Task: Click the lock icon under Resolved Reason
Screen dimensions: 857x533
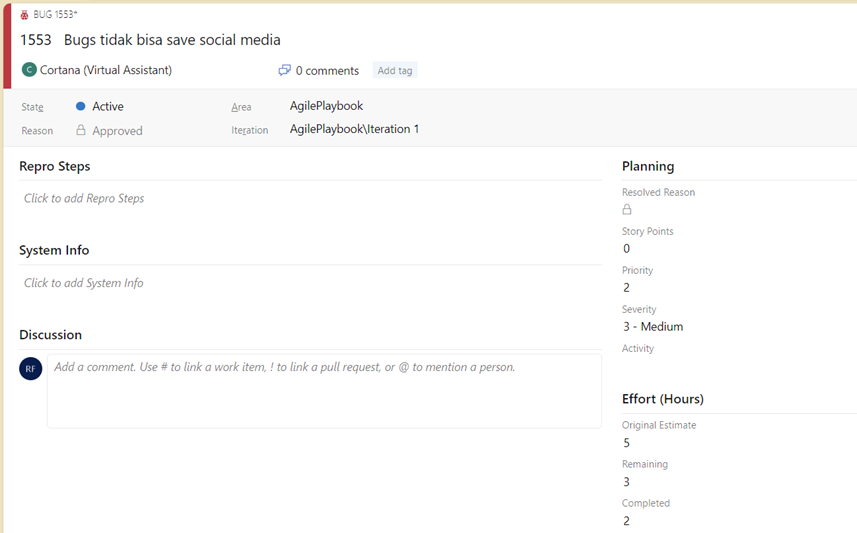Action: click(x=627, y=209)
